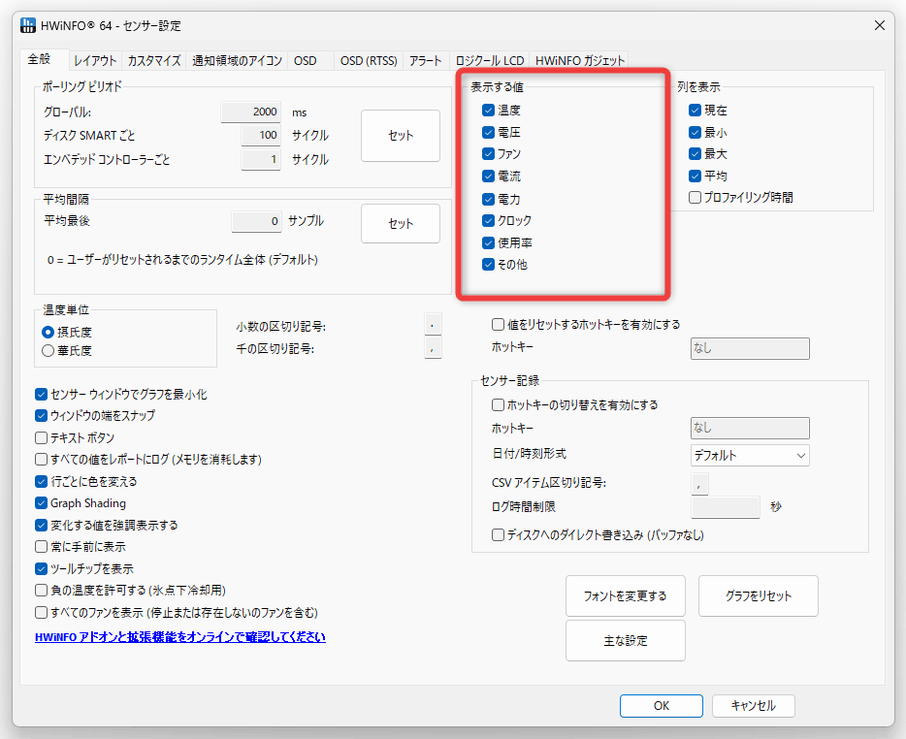
Task: Click the キャンセル button
Action: tap(753, 705)
